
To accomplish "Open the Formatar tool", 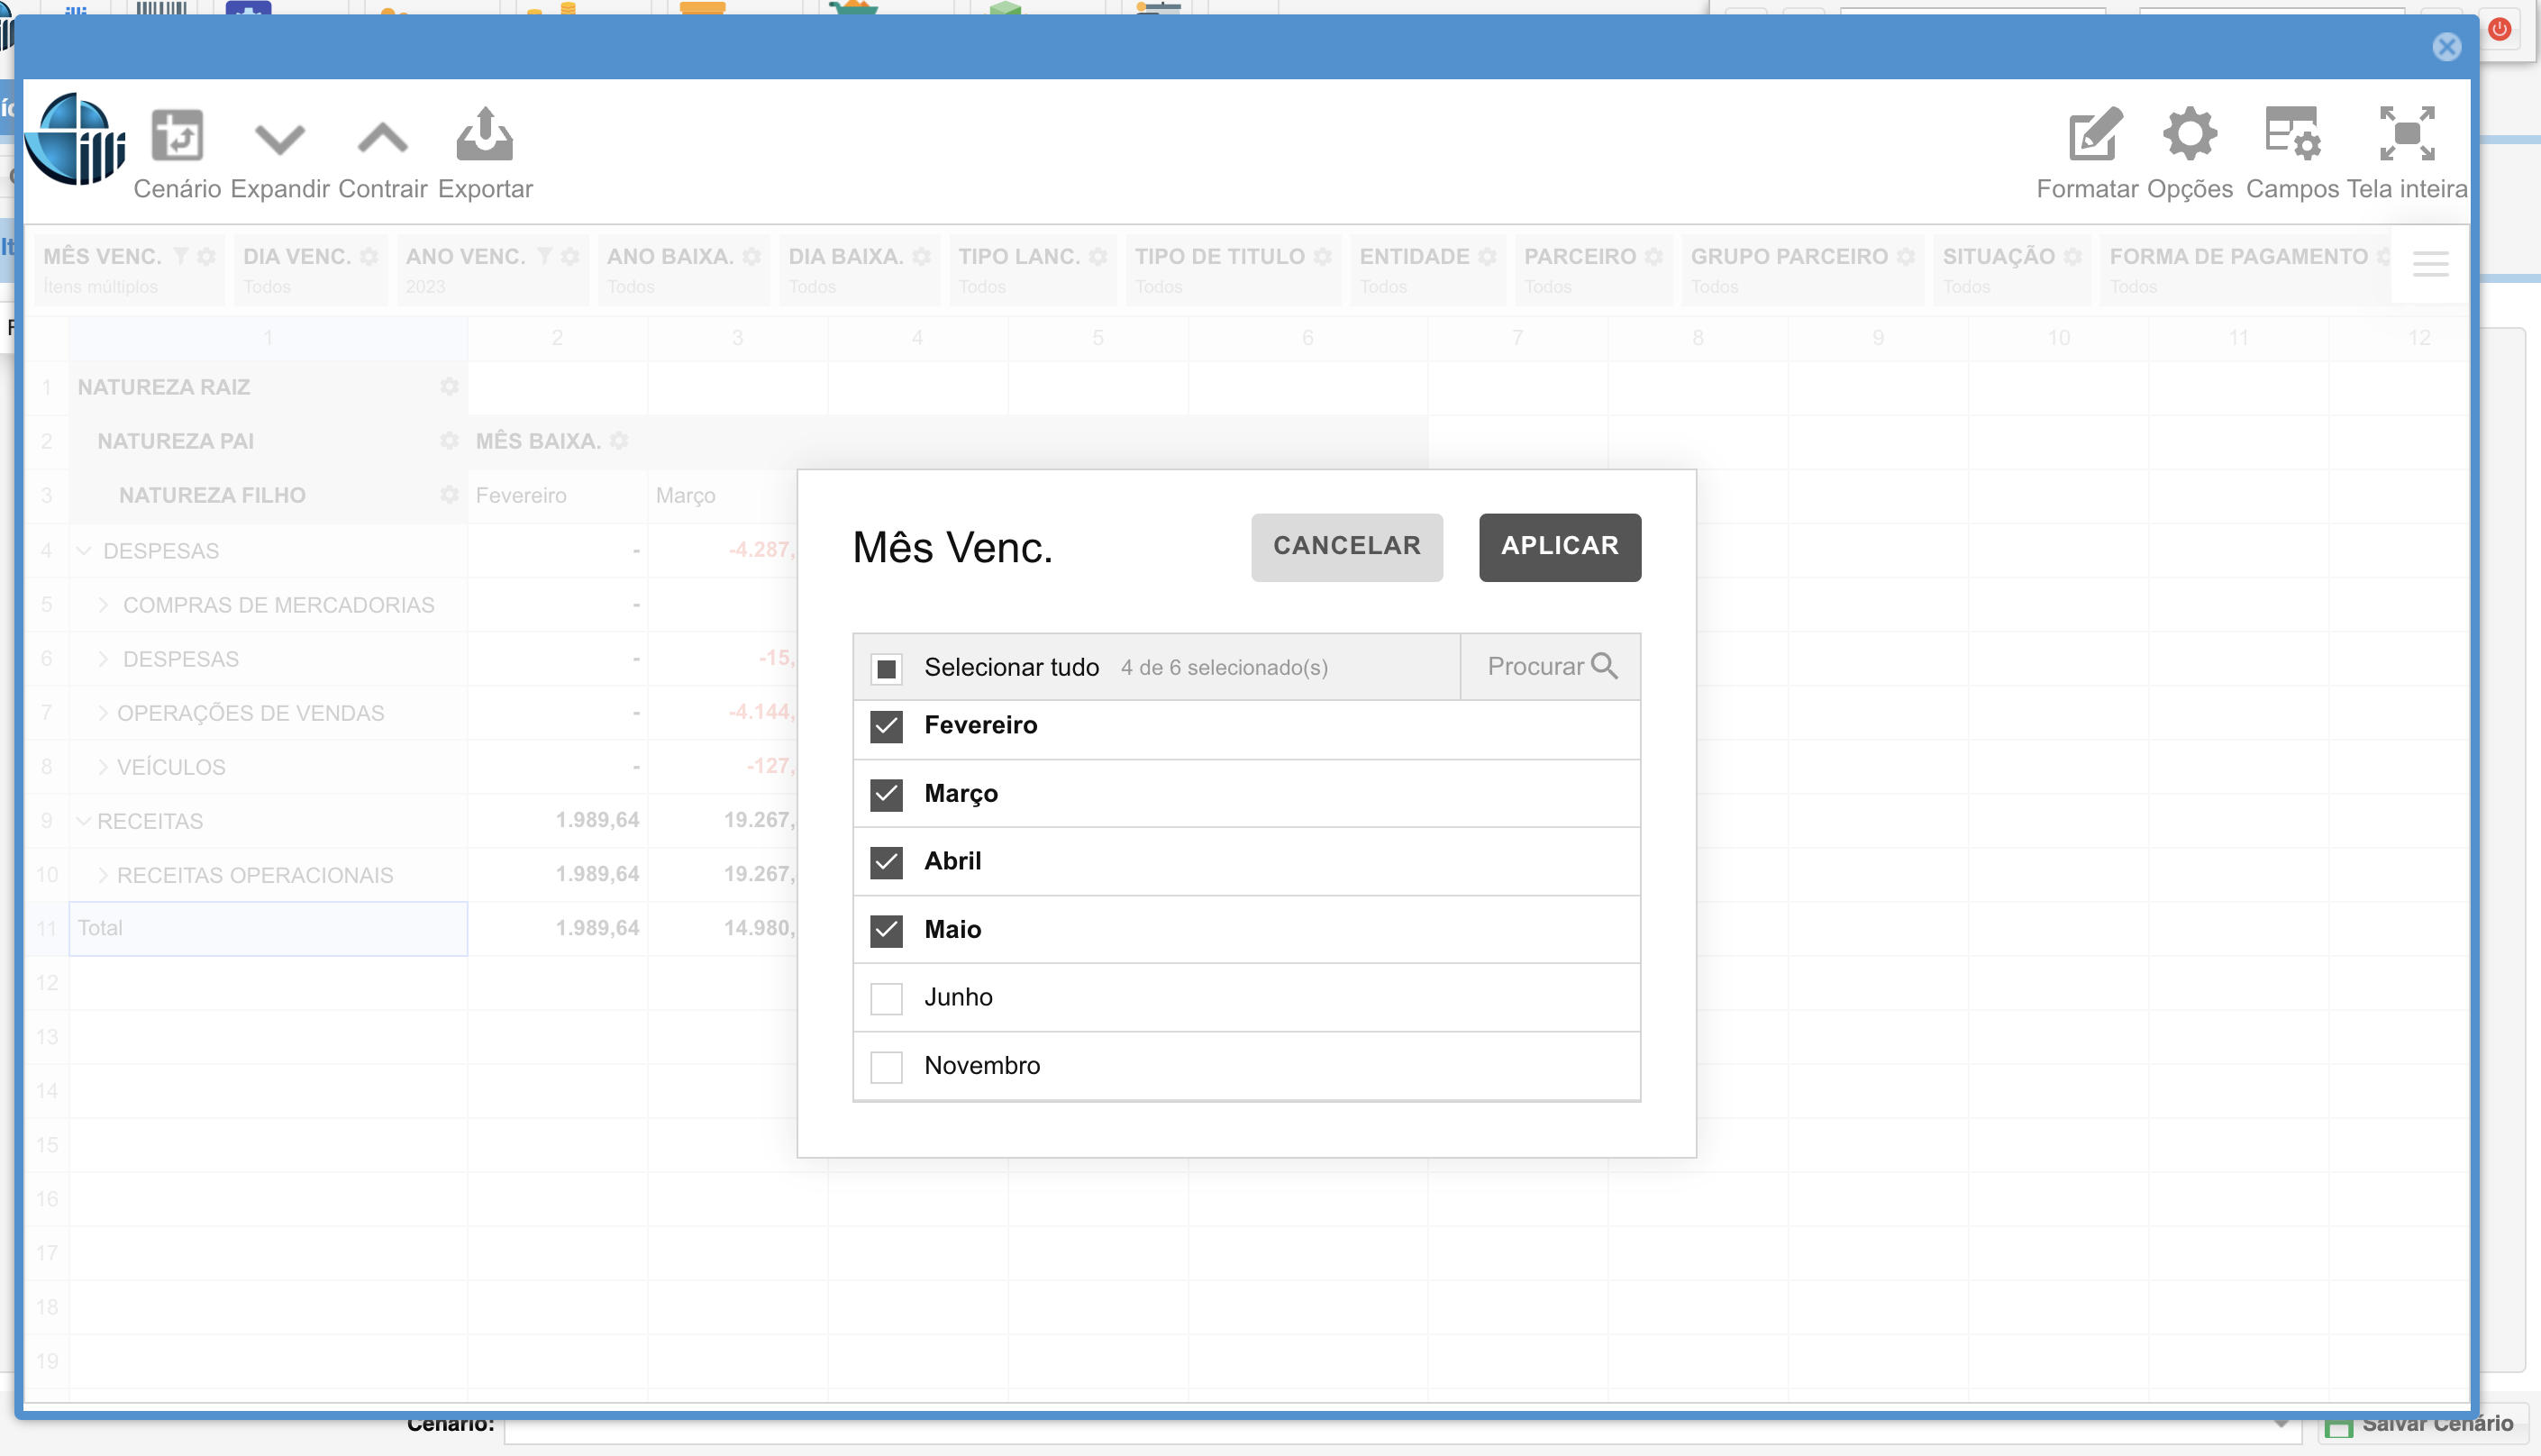I will point(2093,135).
